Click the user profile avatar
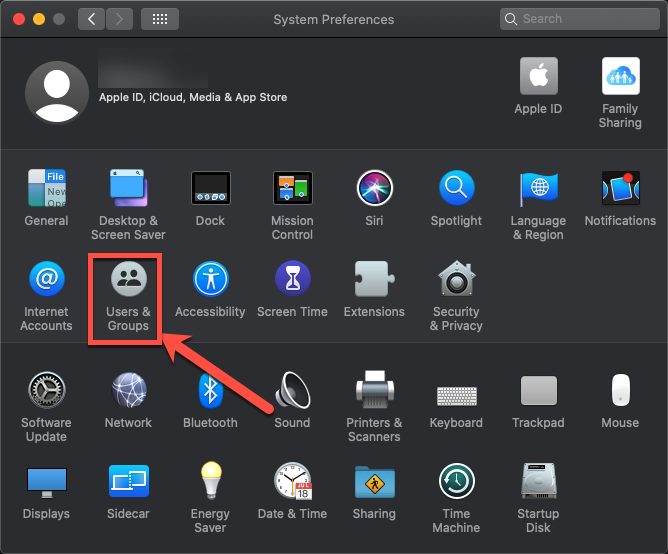Image resolution: width=668 pixels, height=554 pixels. 57,92
